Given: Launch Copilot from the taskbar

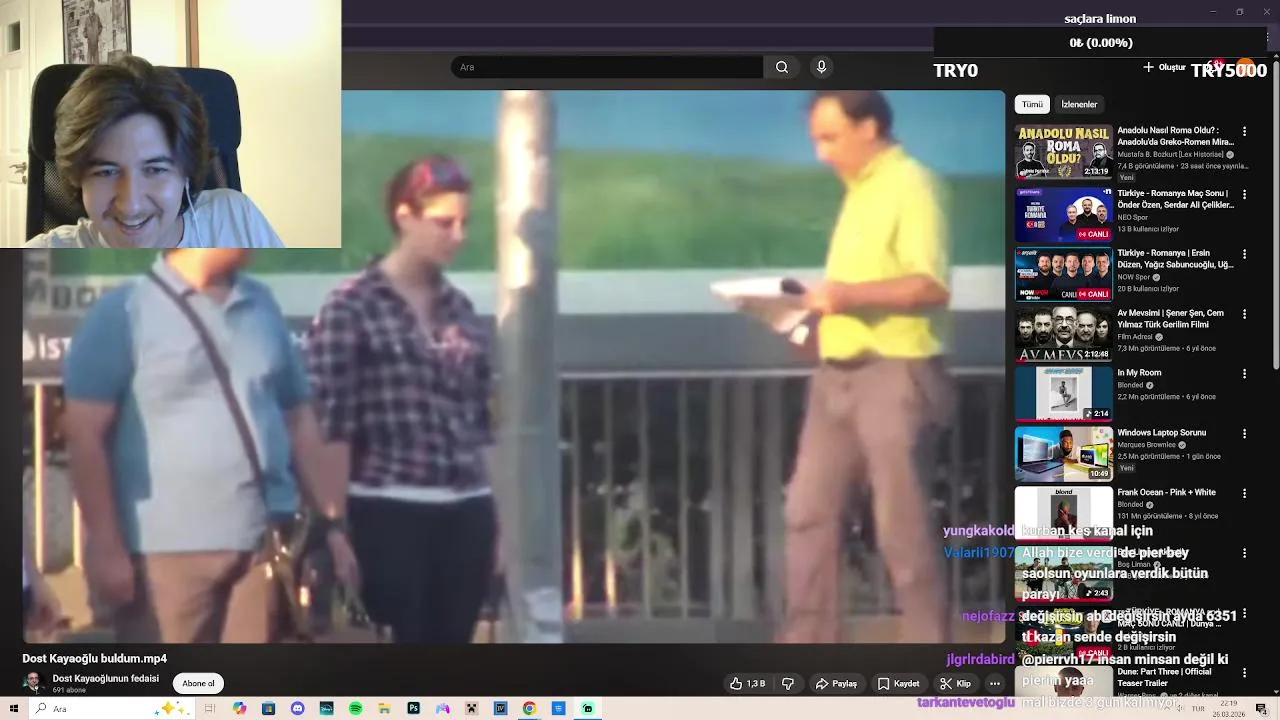Looking at the screenshot, I should pyautogui.click(x=239, y=709).
